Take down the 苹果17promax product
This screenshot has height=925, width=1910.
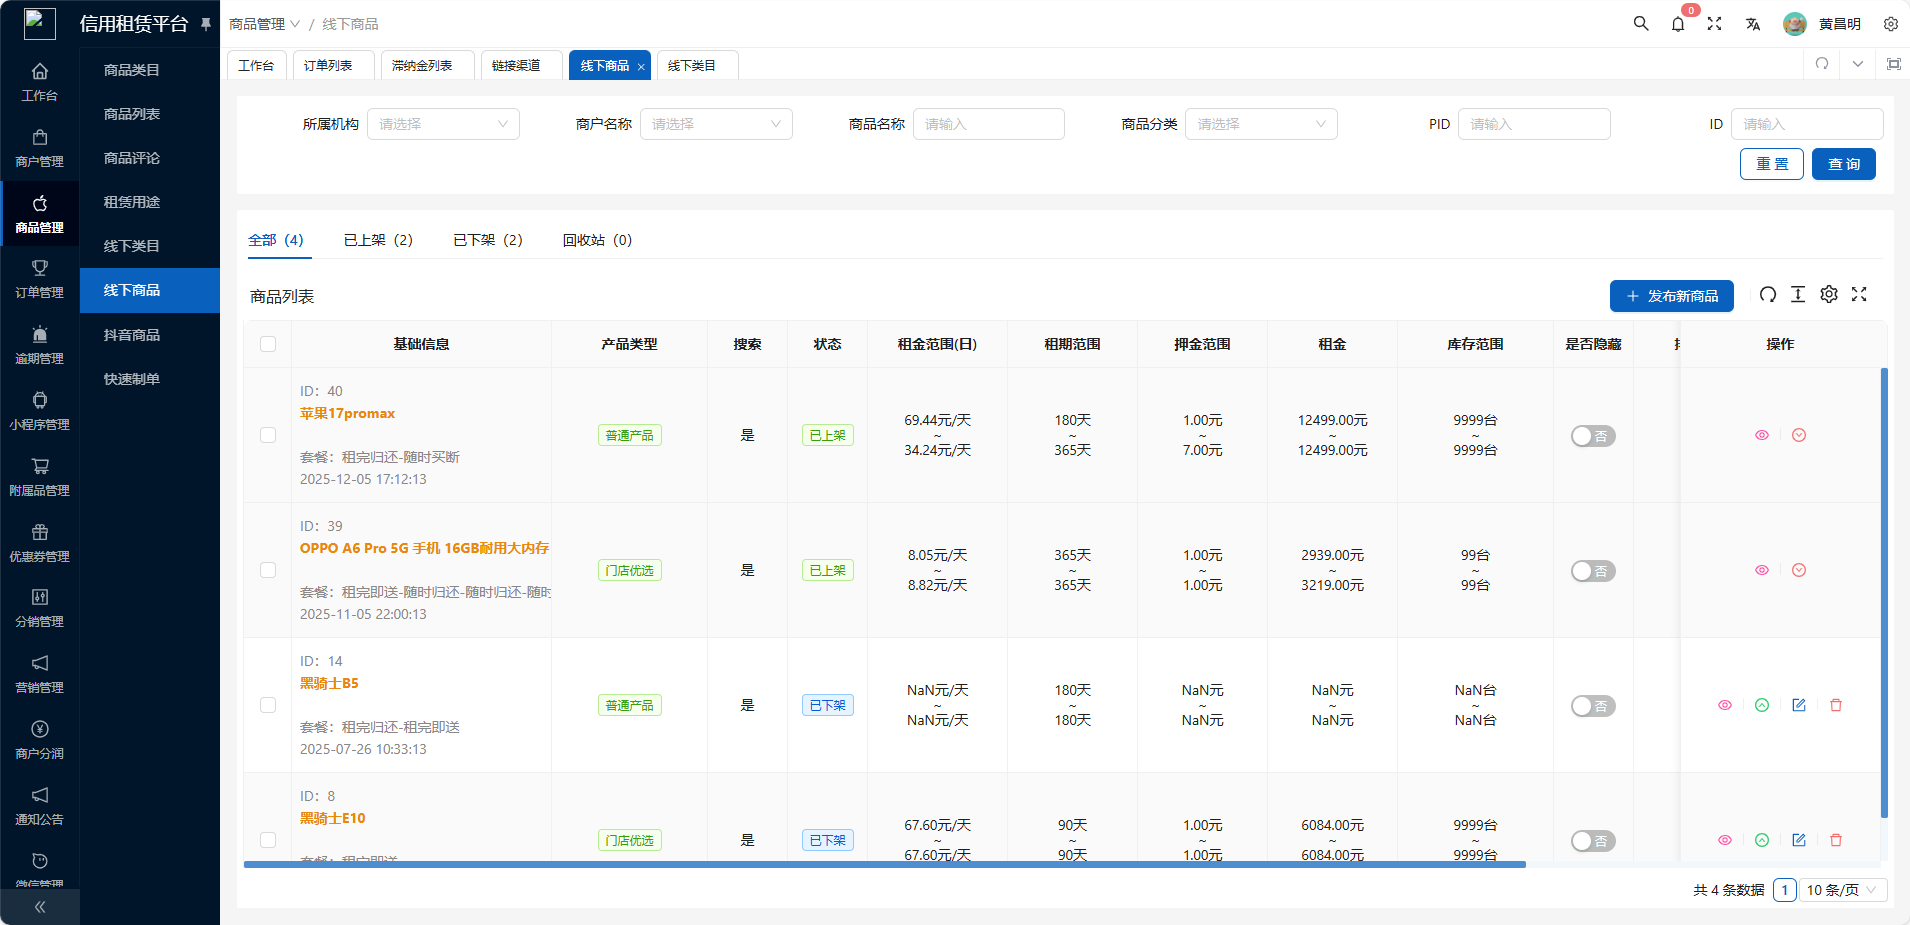(x=1799, y=435)
